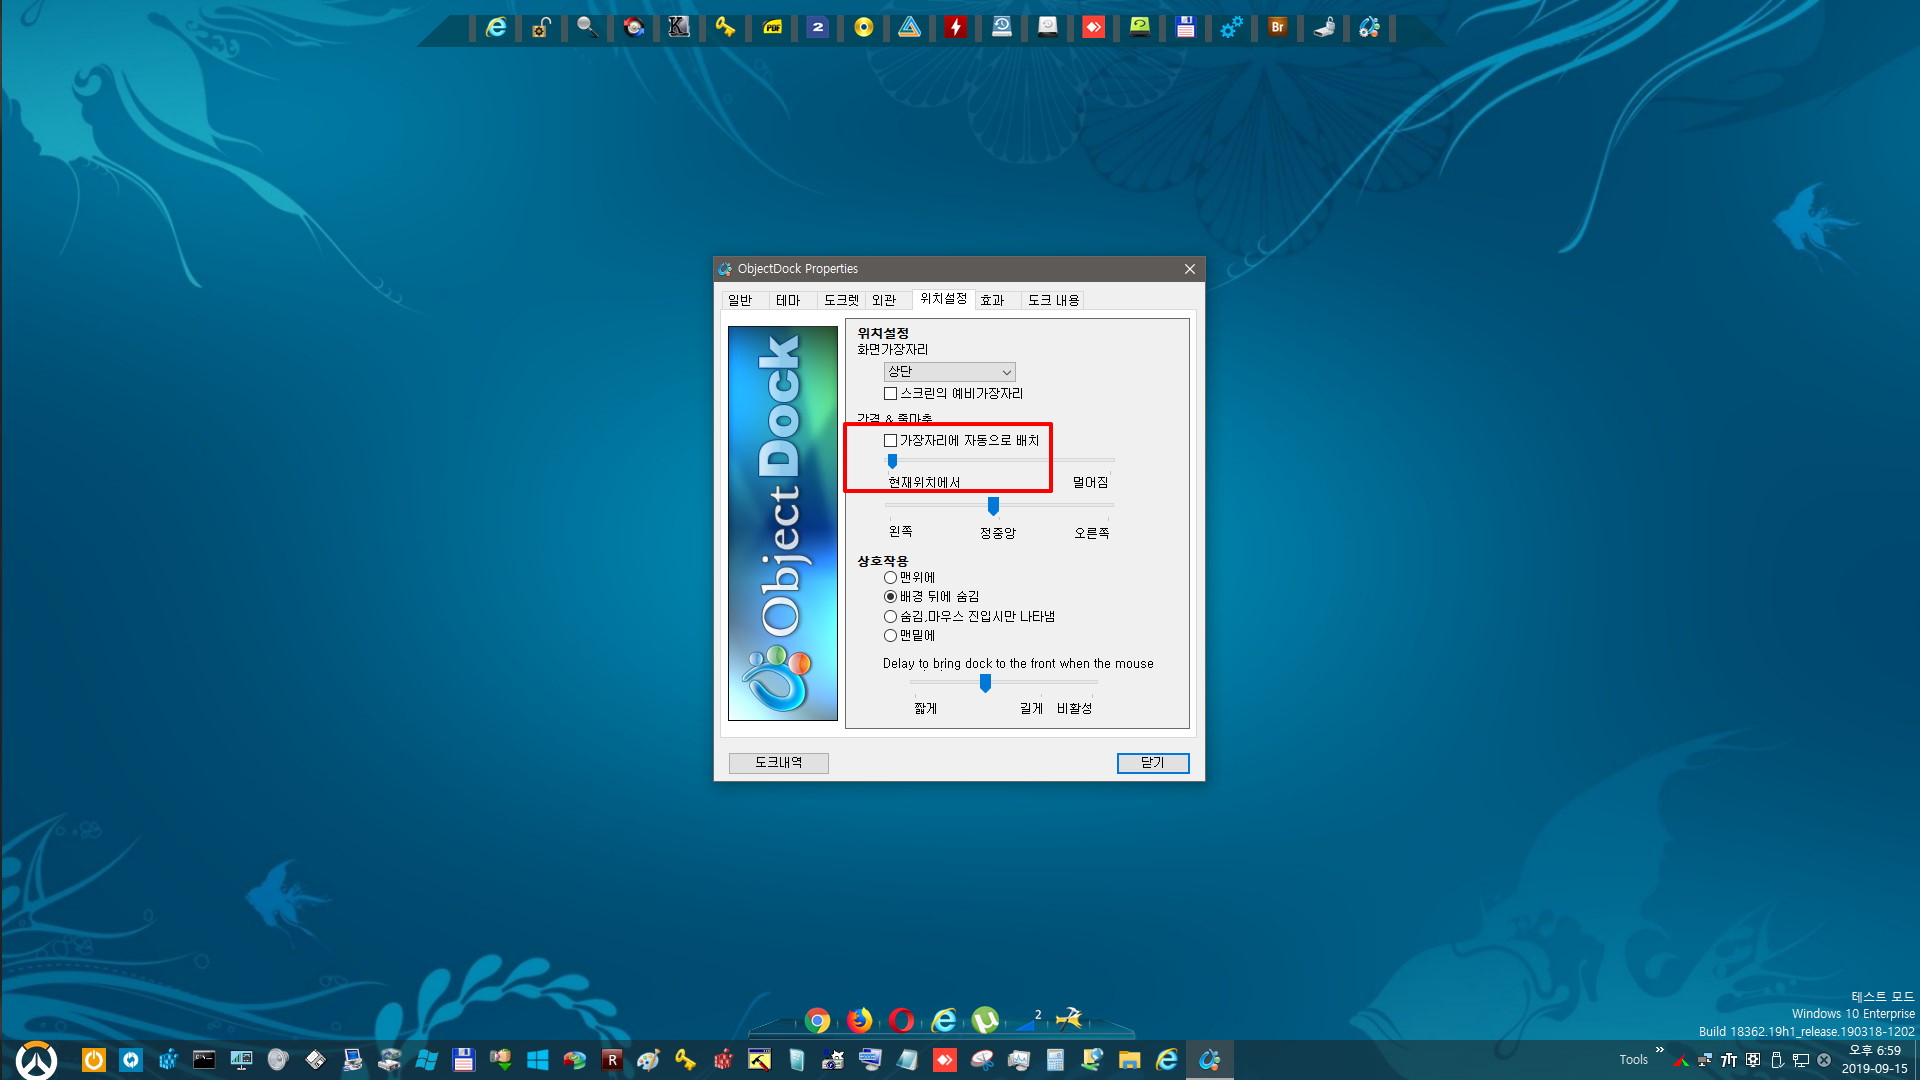Open the red lightning bolt app in top dock
This screenshot has height=1080, width=1920.
956,27
